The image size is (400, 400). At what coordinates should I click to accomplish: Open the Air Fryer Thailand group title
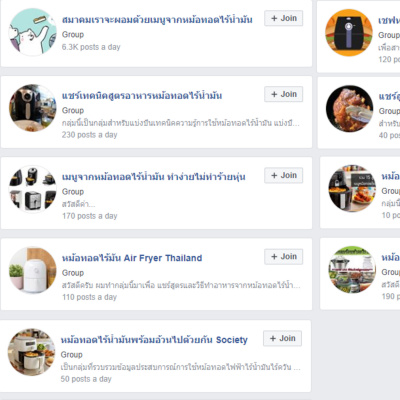[132, 258]
